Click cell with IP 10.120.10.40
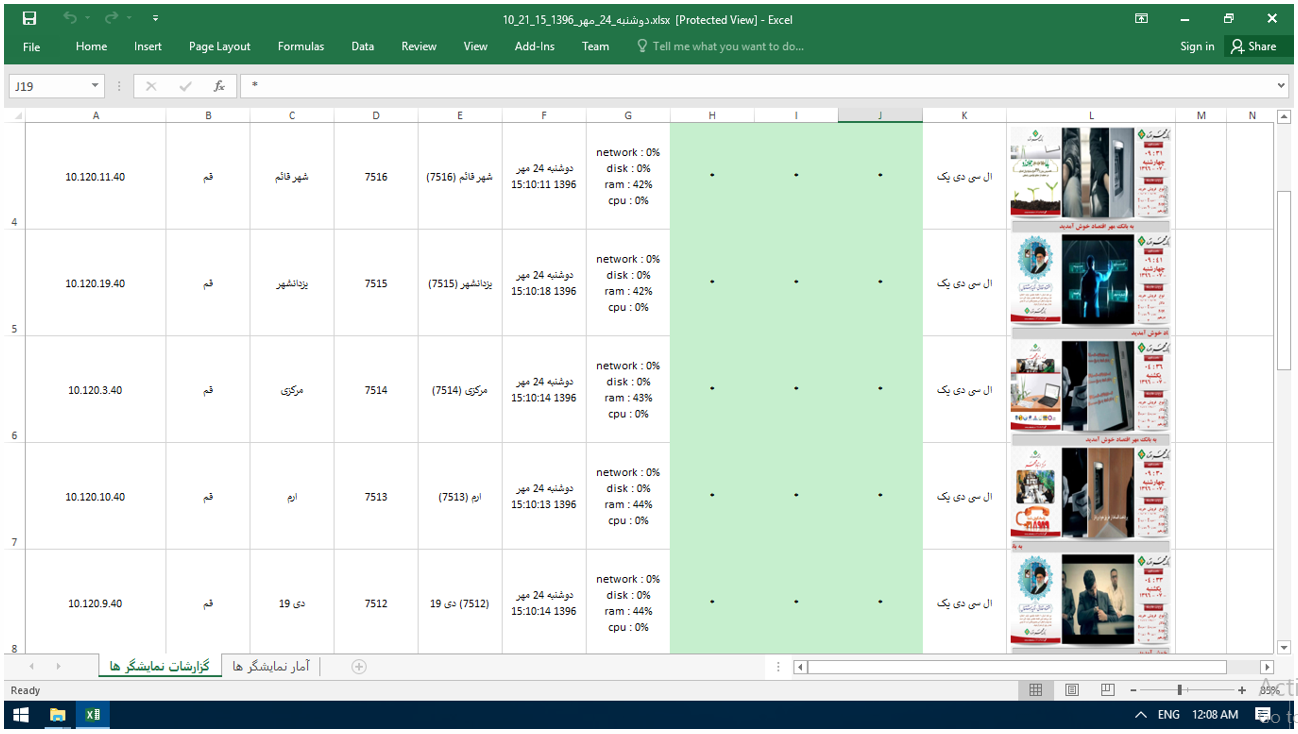 pos(96,497)
